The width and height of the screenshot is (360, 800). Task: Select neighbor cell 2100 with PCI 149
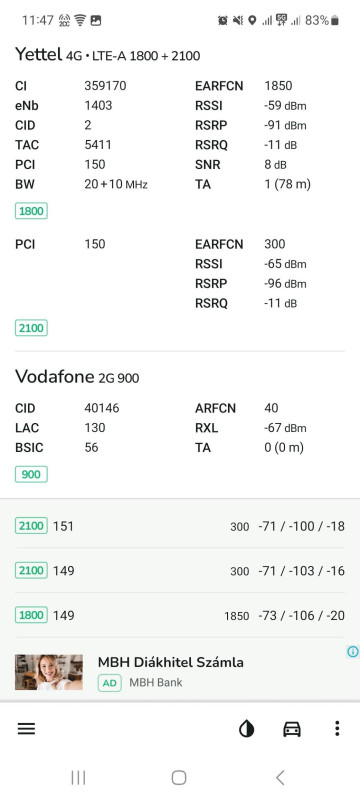tap(180, 570)
